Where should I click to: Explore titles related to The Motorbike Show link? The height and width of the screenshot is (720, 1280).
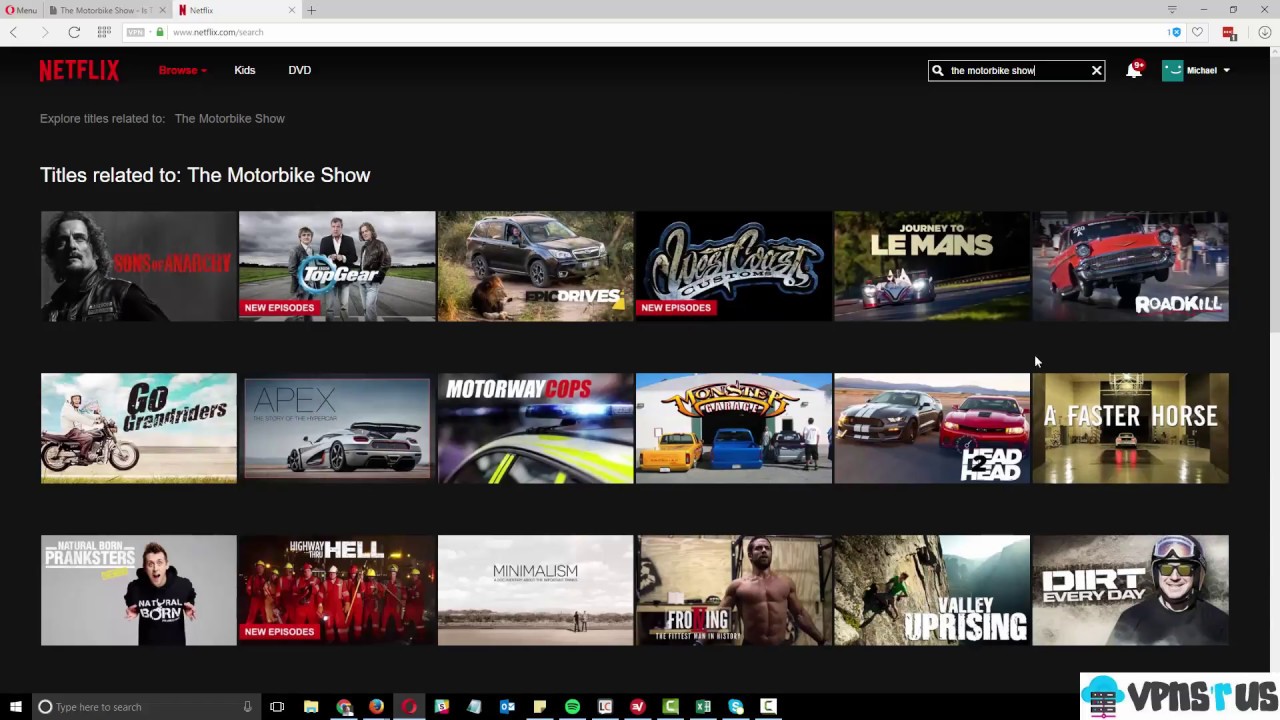tap(230, 118)
